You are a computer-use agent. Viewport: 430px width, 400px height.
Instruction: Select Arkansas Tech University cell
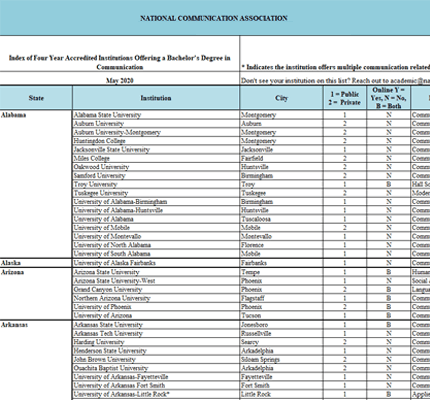coord(156,333)
